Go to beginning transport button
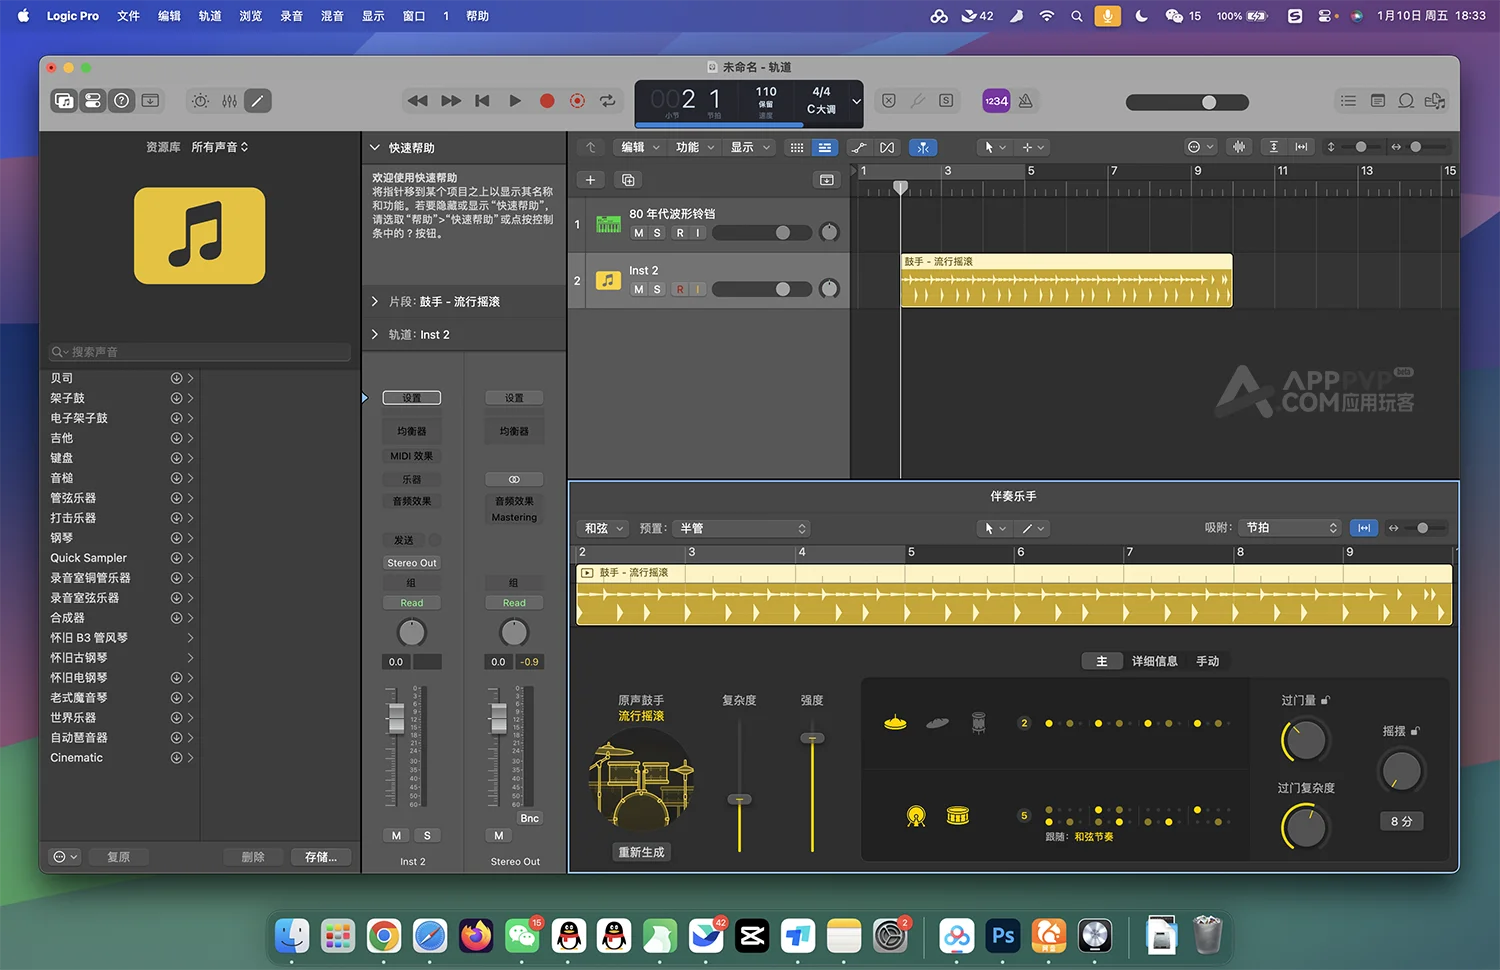1500x970 pixels. coord(483,101)
